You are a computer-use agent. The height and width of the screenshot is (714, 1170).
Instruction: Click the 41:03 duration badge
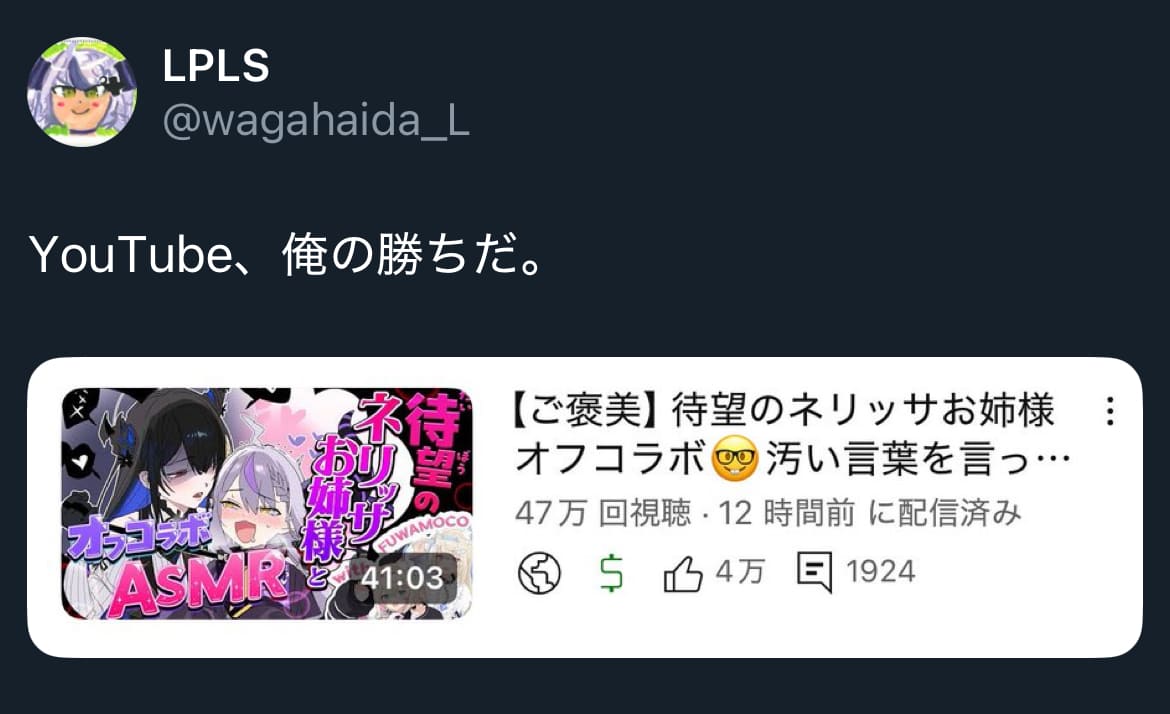coord(402,577)
